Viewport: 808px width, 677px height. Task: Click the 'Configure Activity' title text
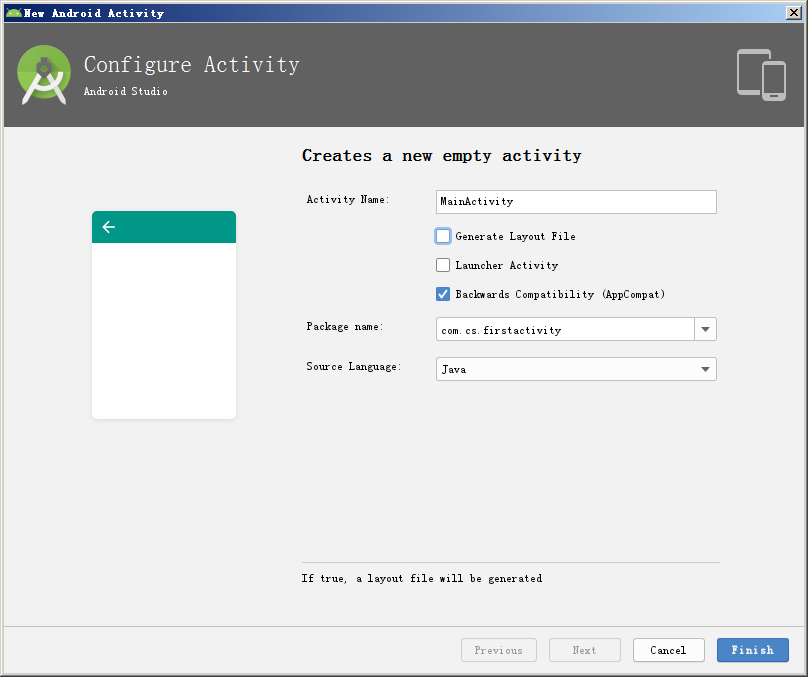tap(192, 65)
